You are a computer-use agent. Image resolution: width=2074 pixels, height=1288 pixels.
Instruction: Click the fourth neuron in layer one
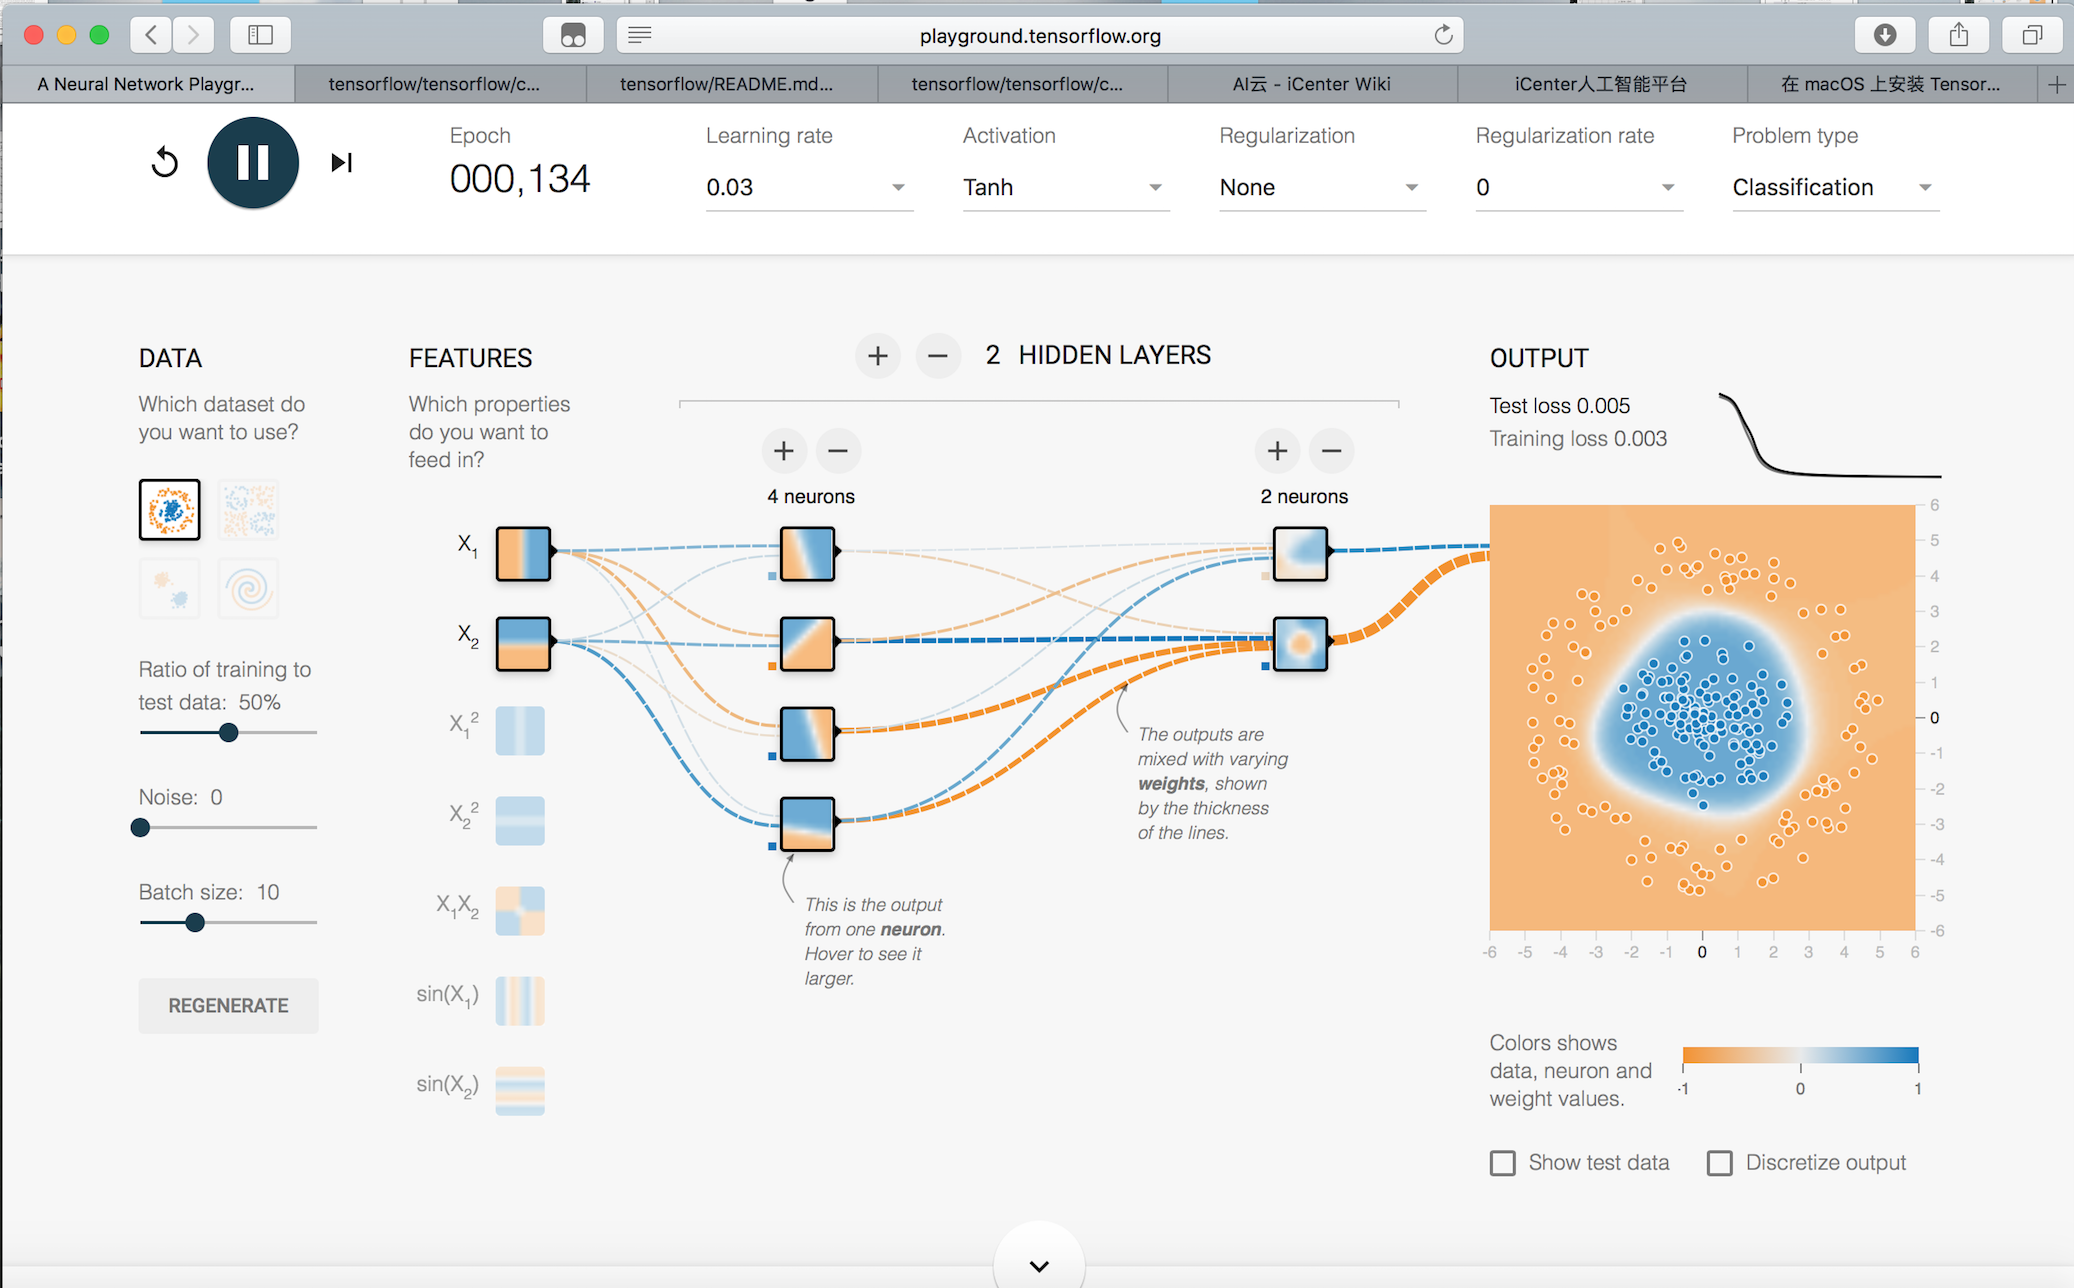[807, 823]
